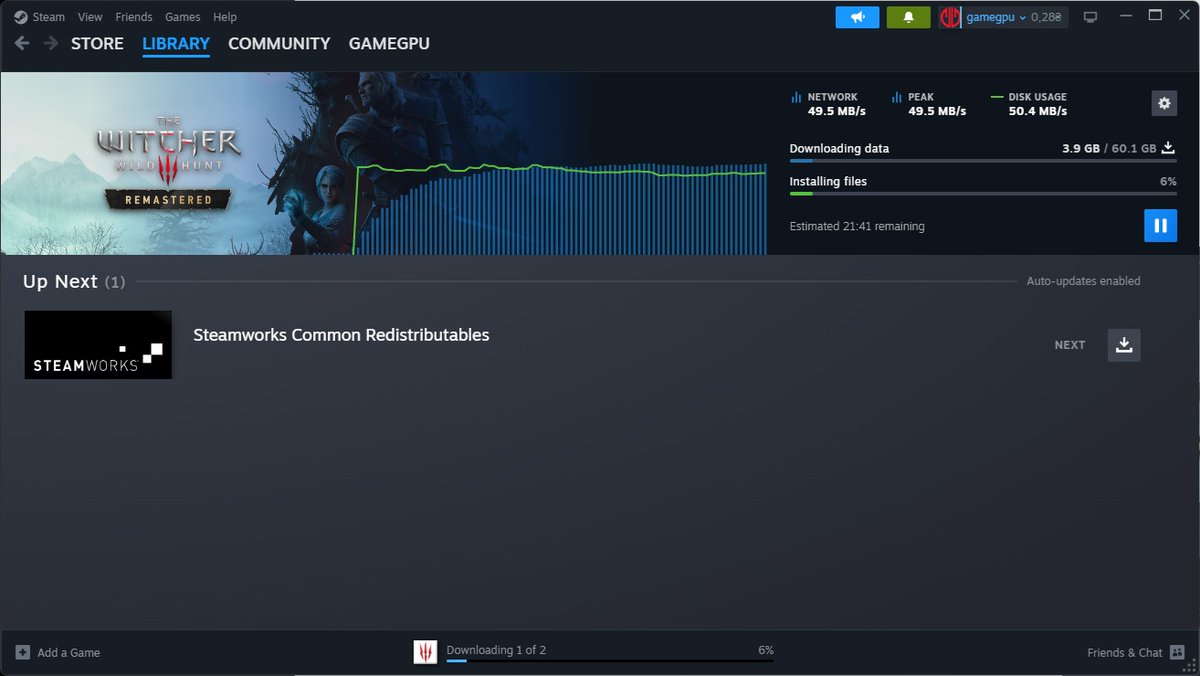Click the download size arrow icon
Image resolution: width=1200 pixels, height=676 pixels.
click(x=1168, y=148)
